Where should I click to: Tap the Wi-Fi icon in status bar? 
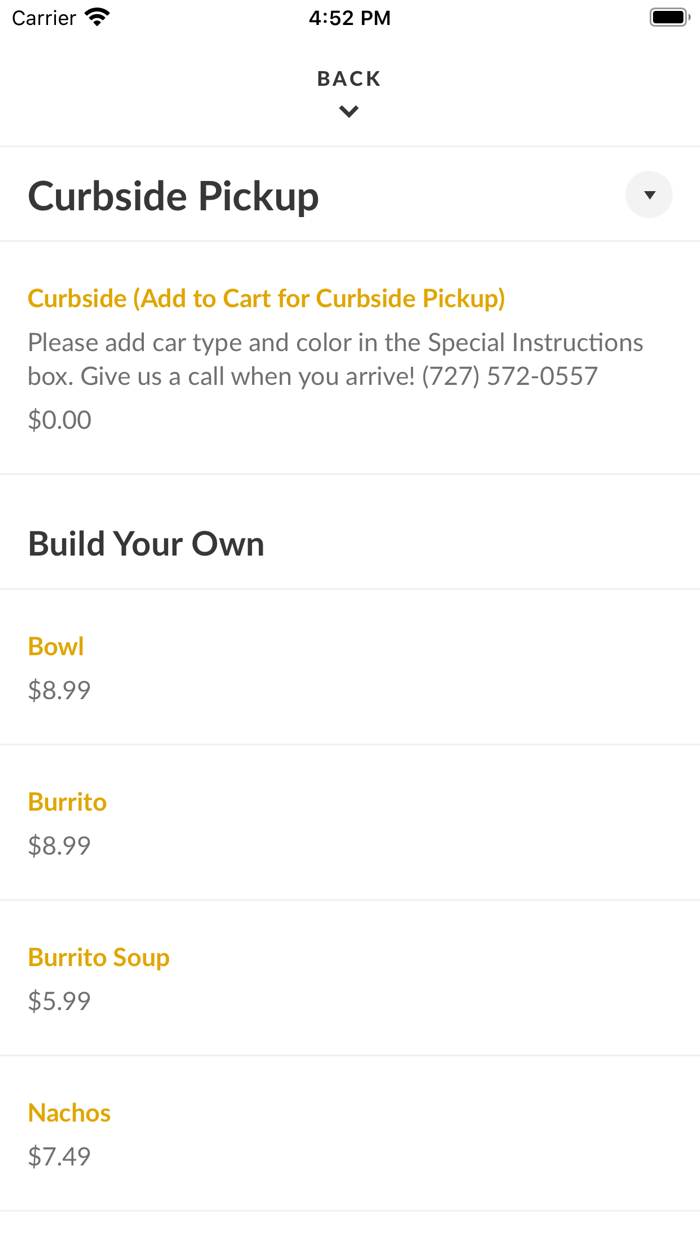94,16
